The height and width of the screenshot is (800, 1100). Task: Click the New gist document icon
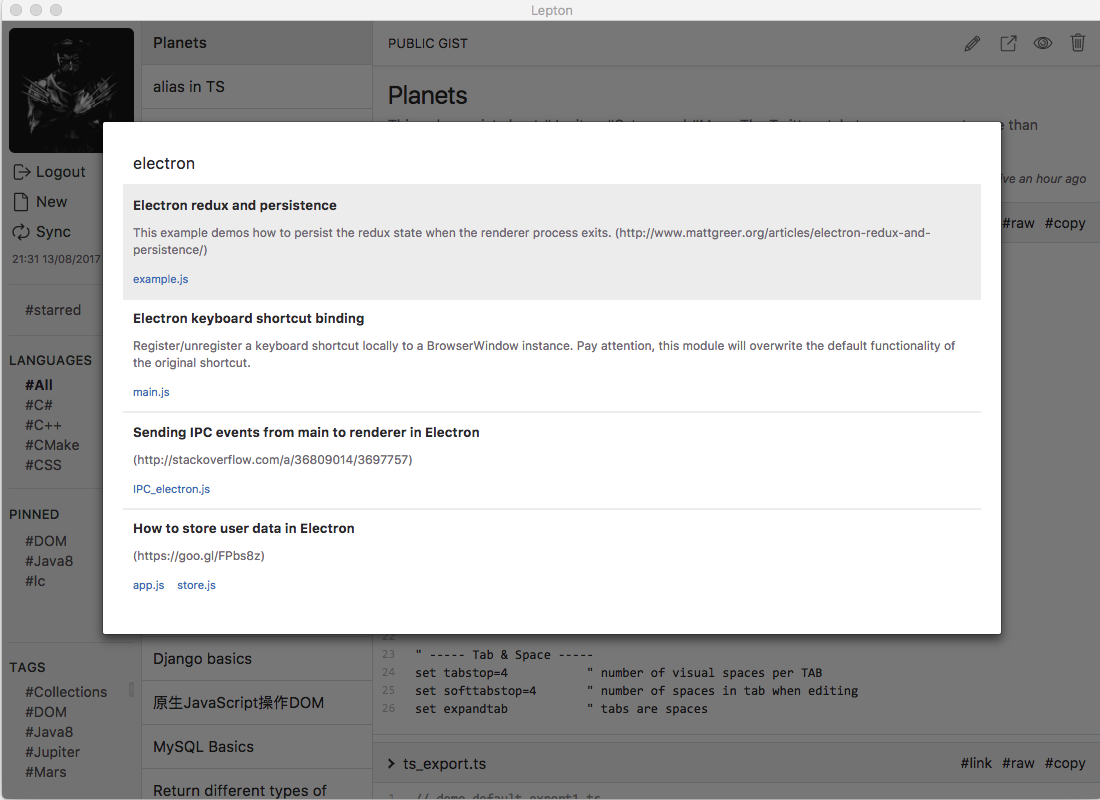pos(21,202)
